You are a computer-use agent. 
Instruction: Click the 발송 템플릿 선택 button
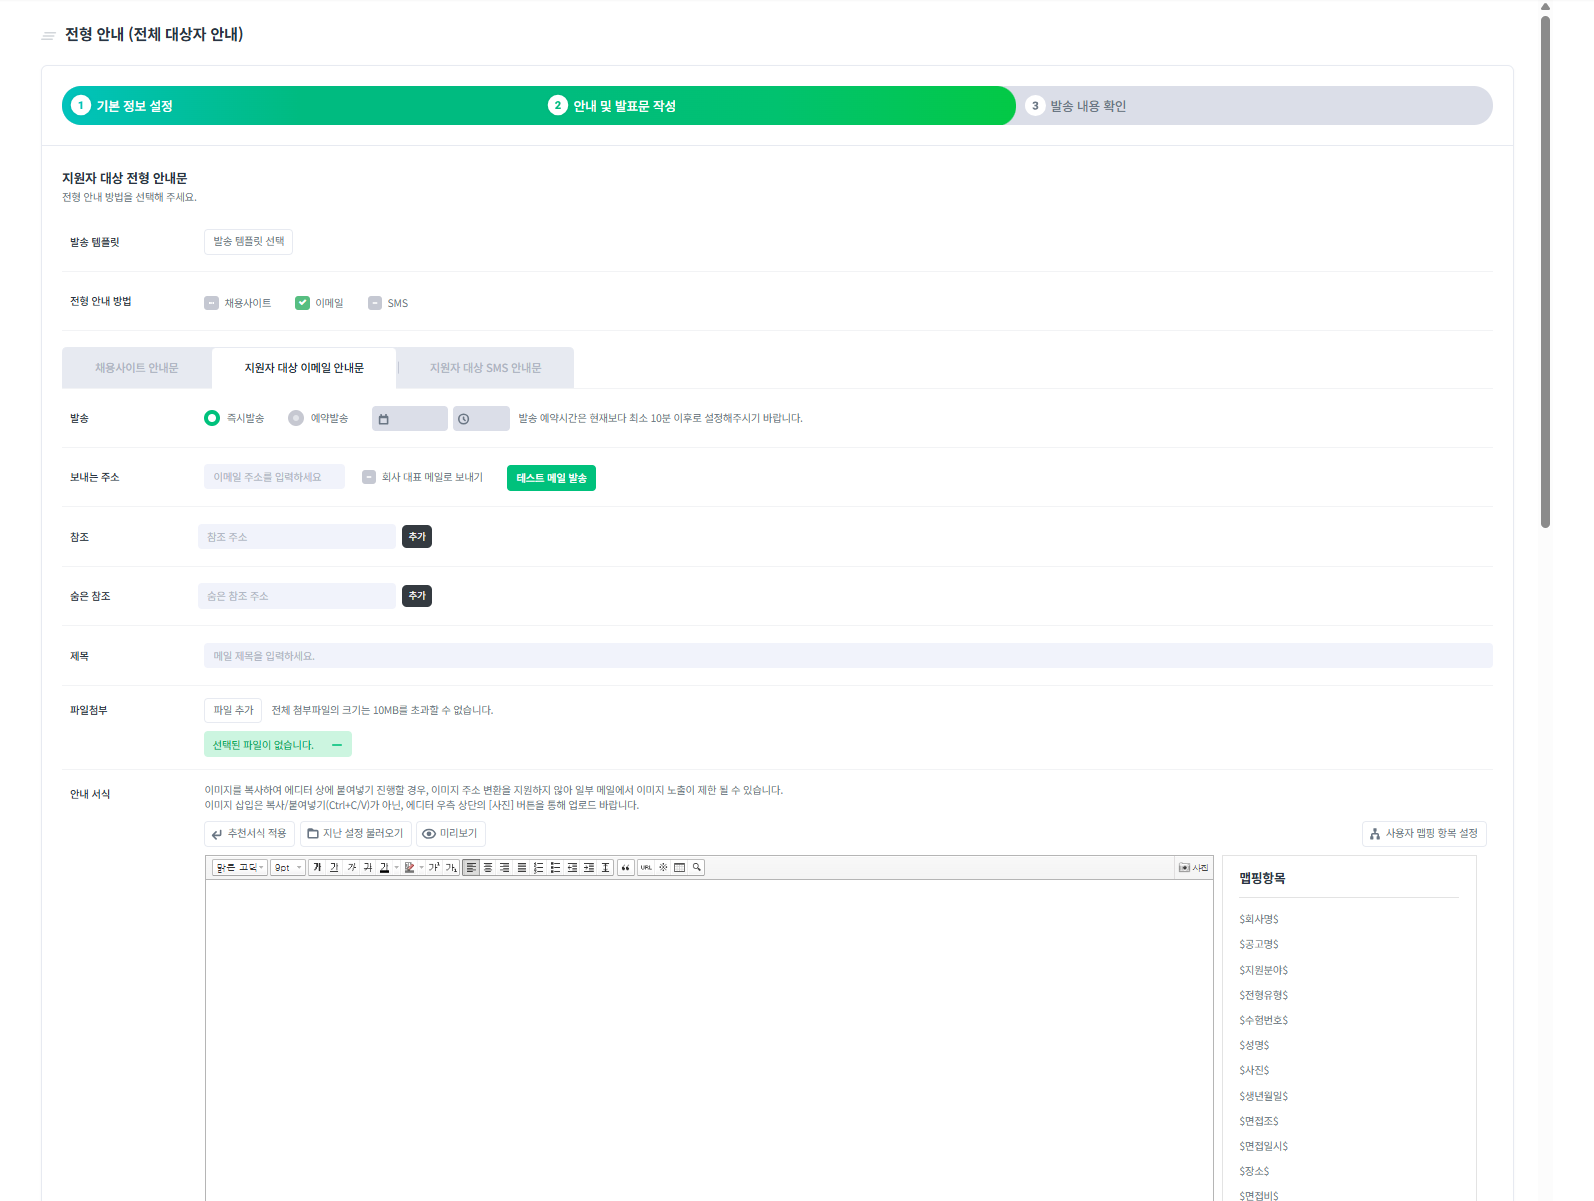(248, 242)
